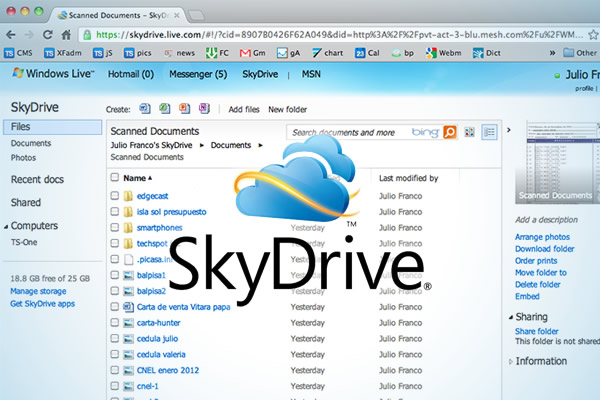Screen dimensions: 600x400
Task: Open the browser home page
Action: click(x=66, y=35)
